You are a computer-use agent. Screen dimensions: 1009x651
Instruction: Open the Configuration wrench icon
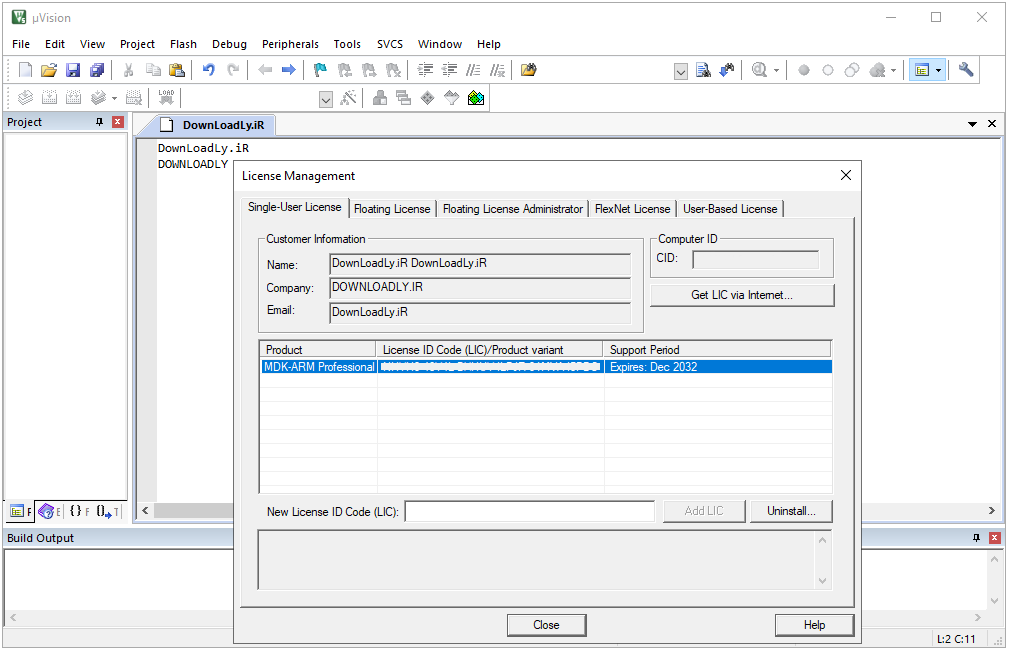pos(966,70)
